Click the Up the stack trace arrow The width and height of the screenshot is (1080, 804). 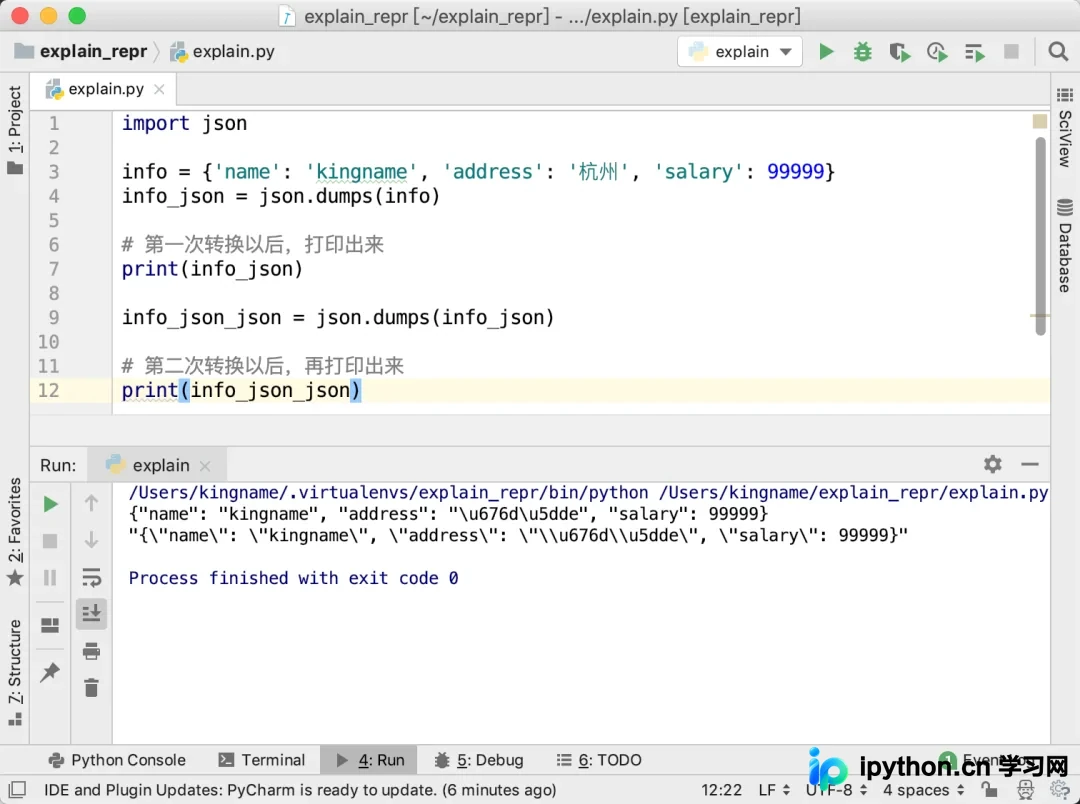(91, 503)
